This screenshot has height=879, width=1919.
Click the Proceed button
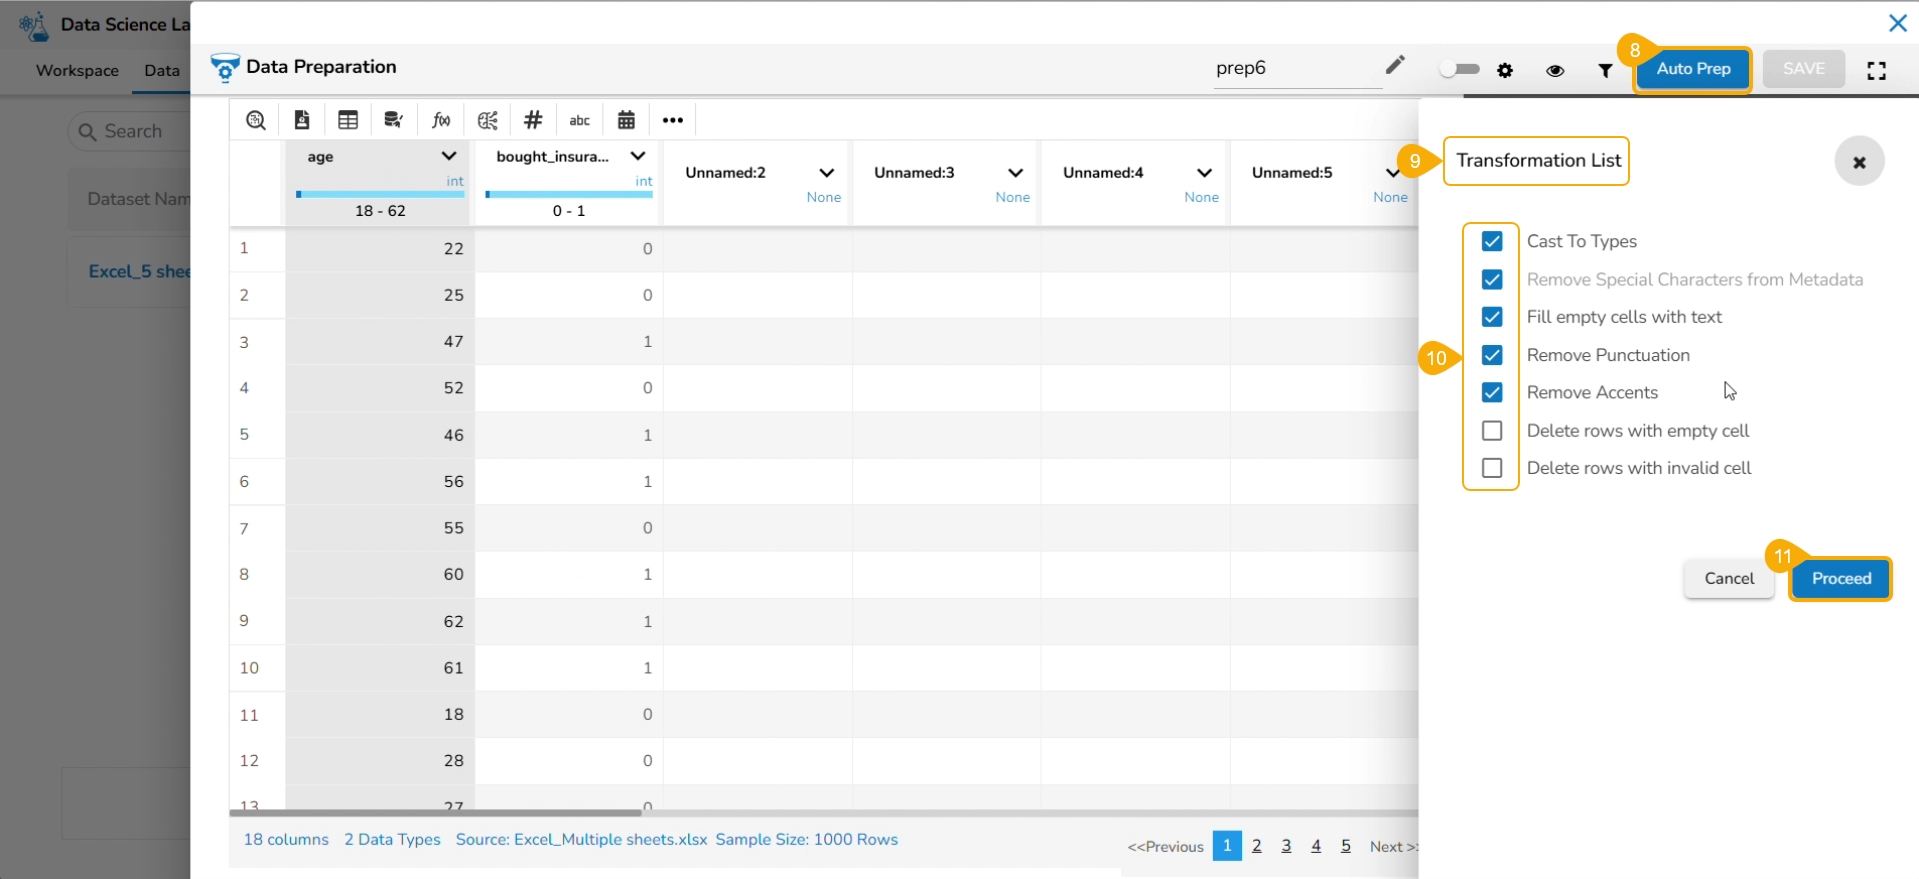point(1841,579)
